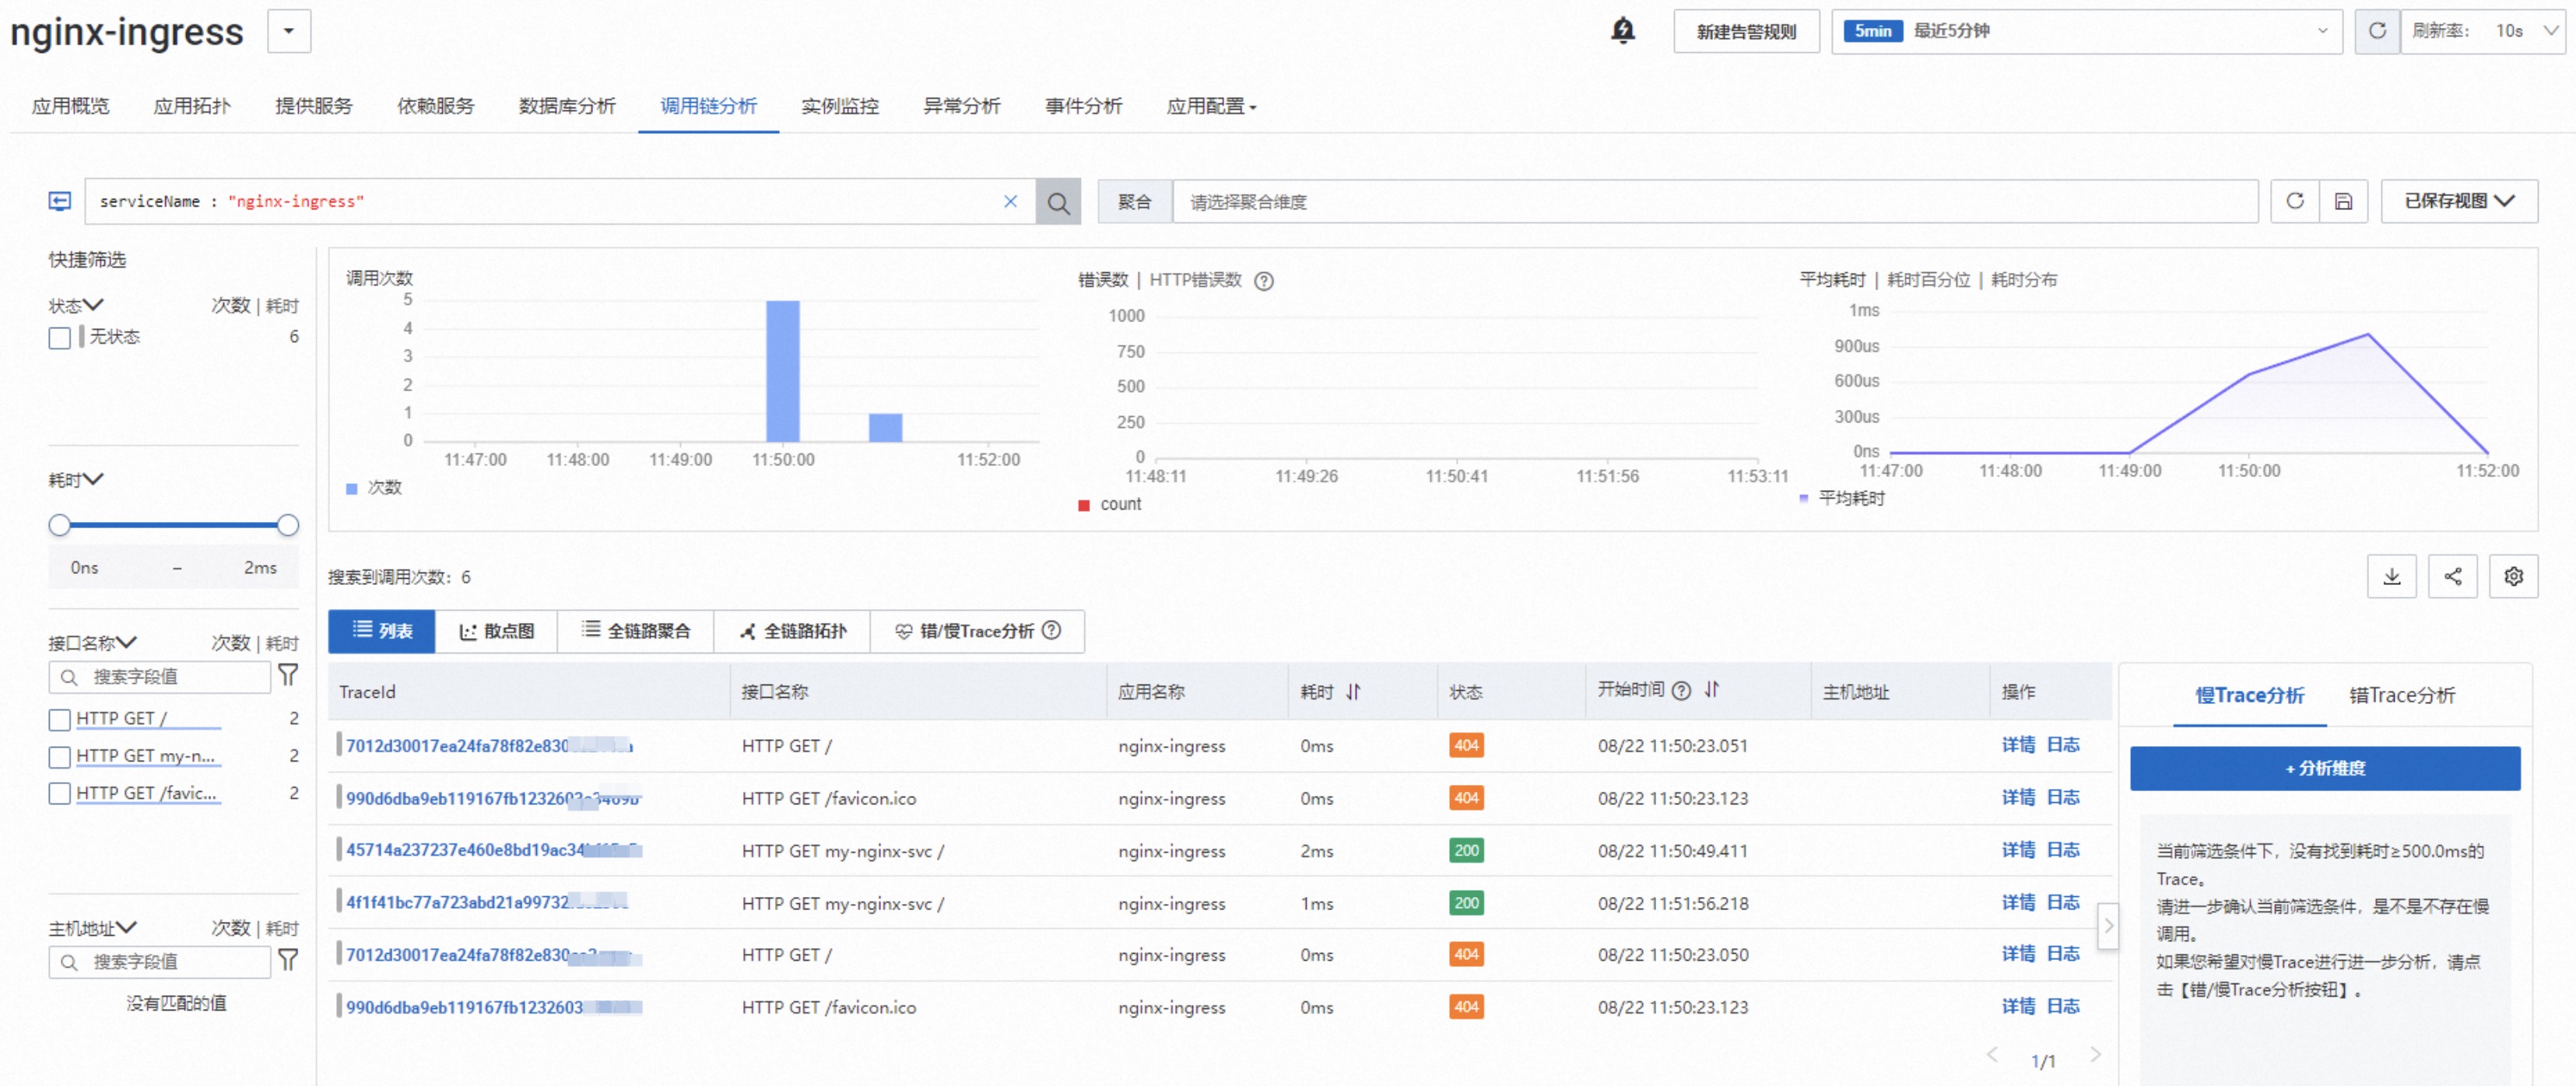Screen dimensions: 2576x1086
Task: Switch to 实例监控 tab
Action: pos(839,106)
